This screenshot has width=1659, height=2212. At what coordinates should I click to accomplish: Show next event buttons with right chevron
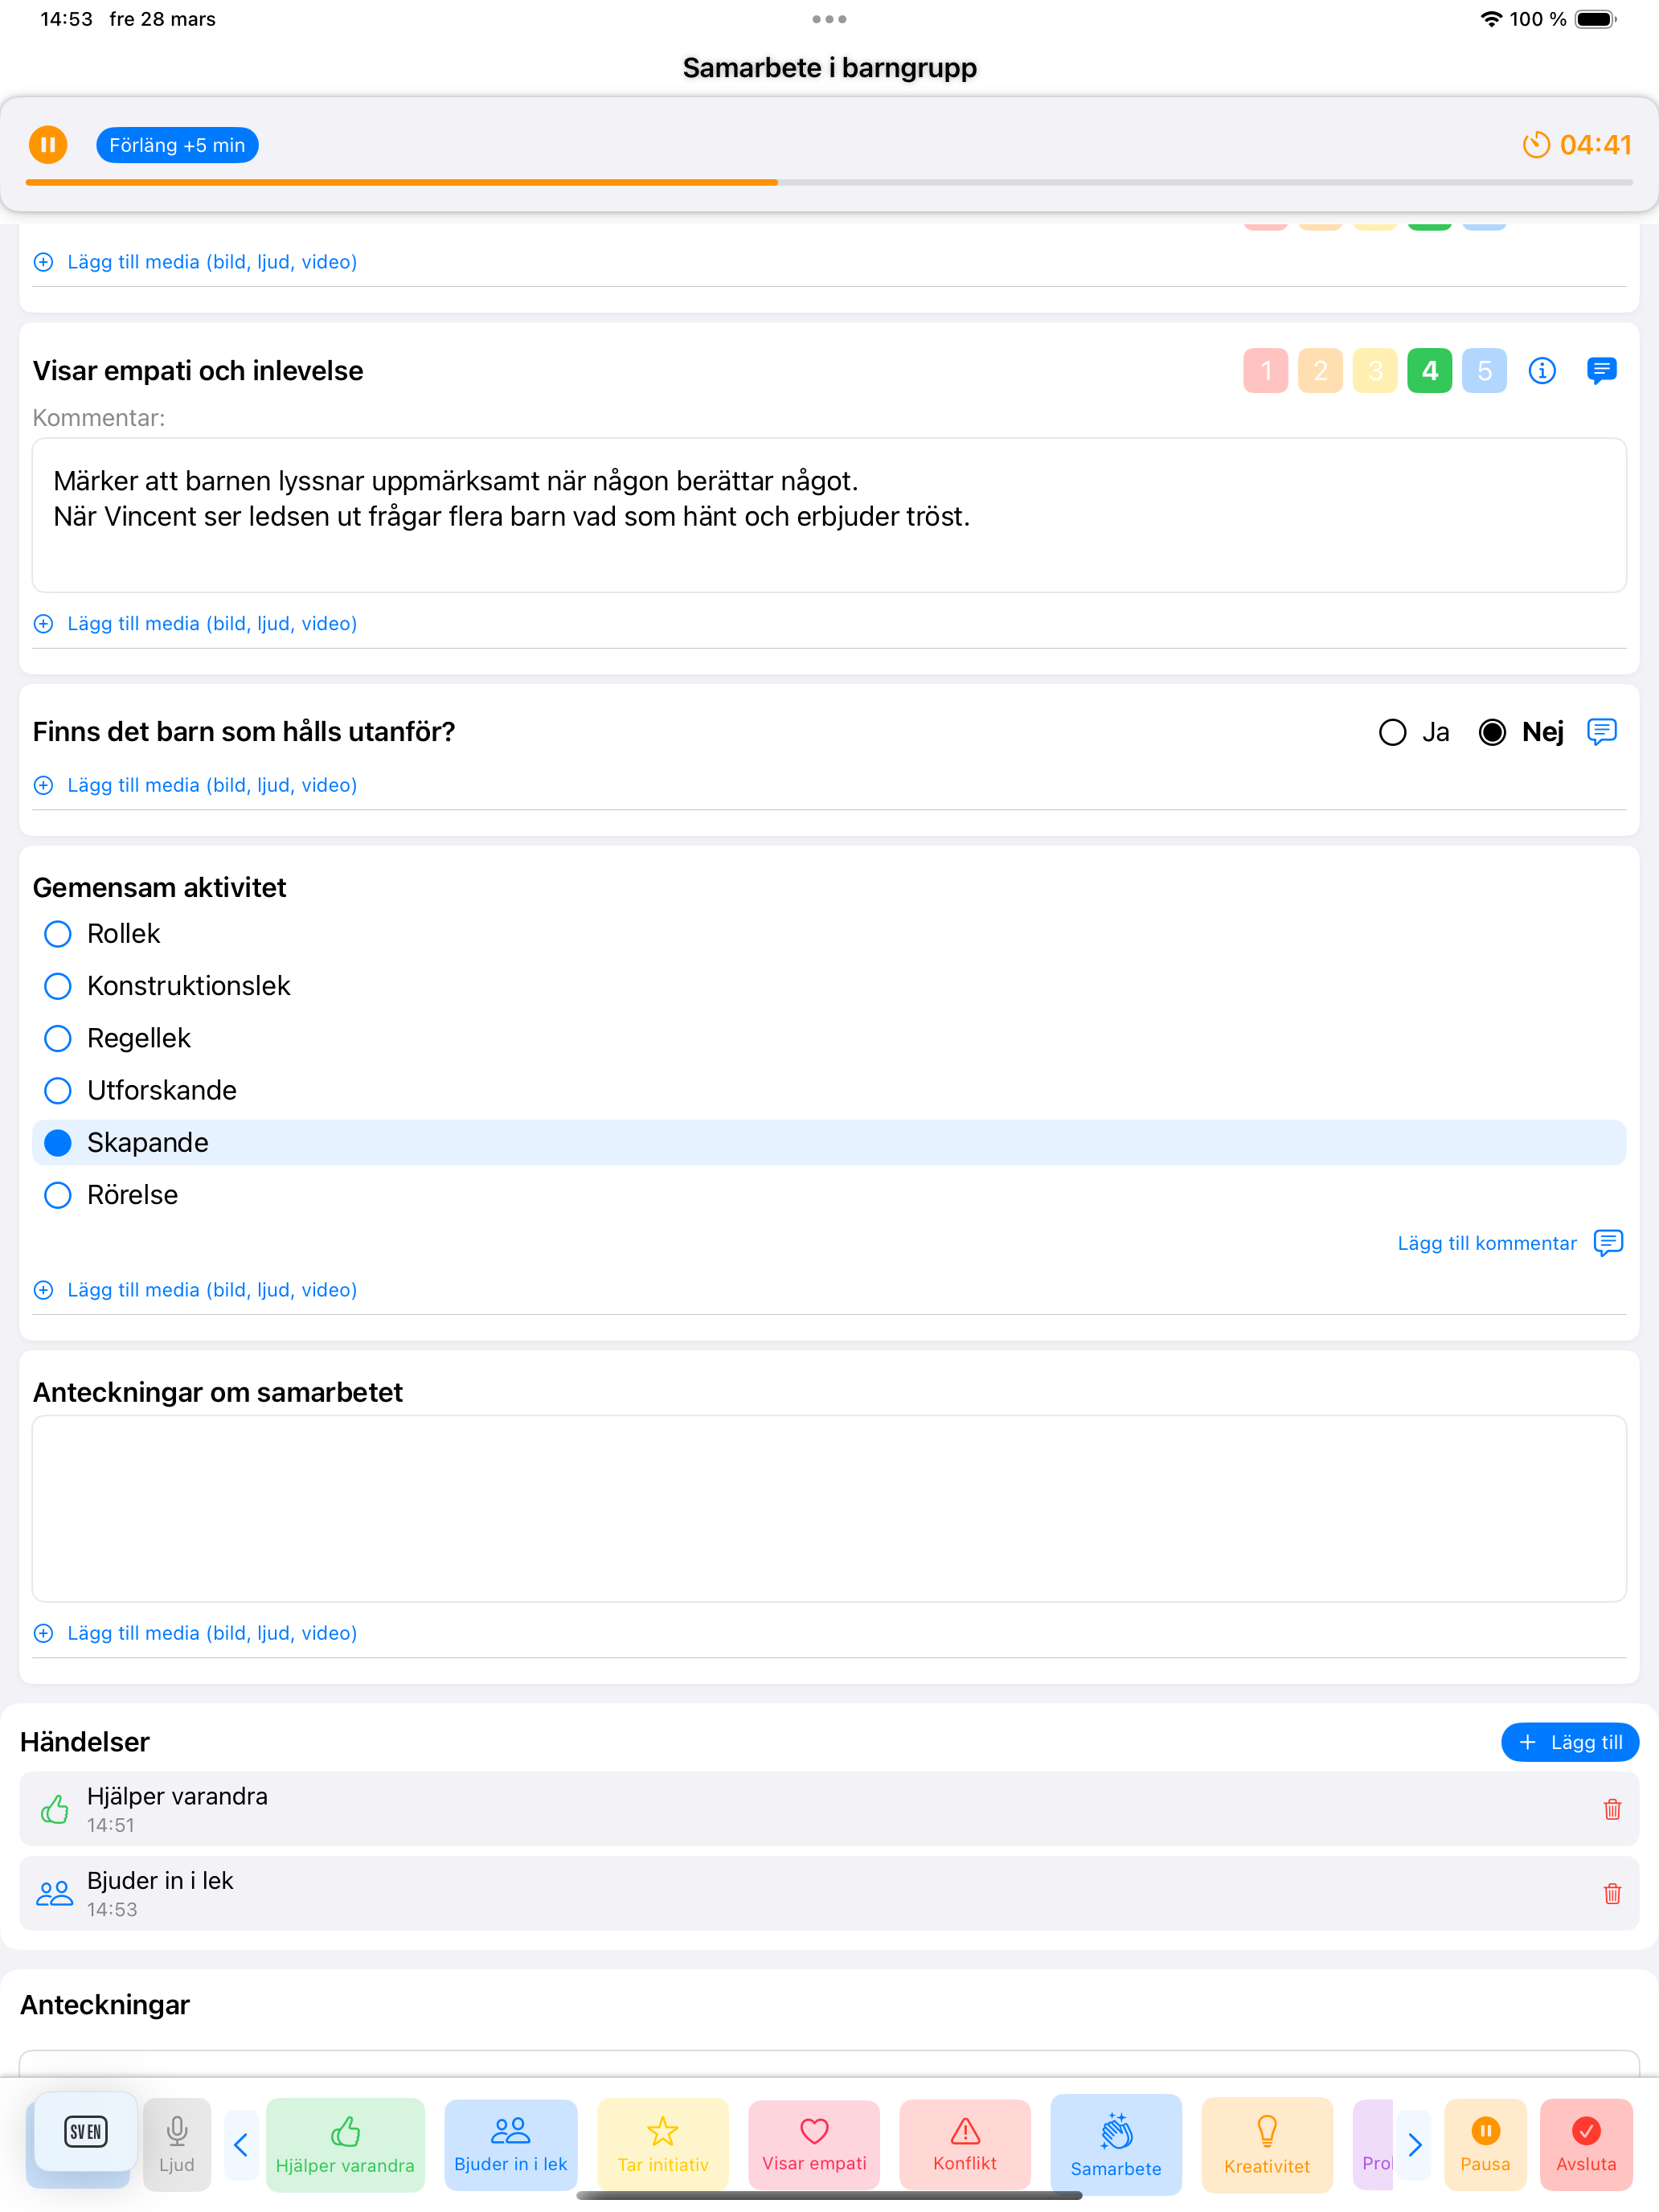(x=1414, y=2144)
